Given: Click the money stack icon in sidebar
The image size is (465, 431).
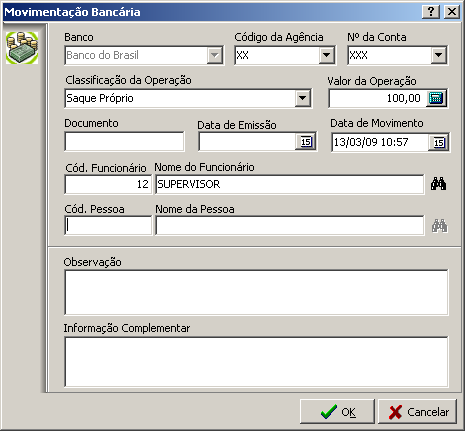Looking at the screenshot, I should pos(22,48).
